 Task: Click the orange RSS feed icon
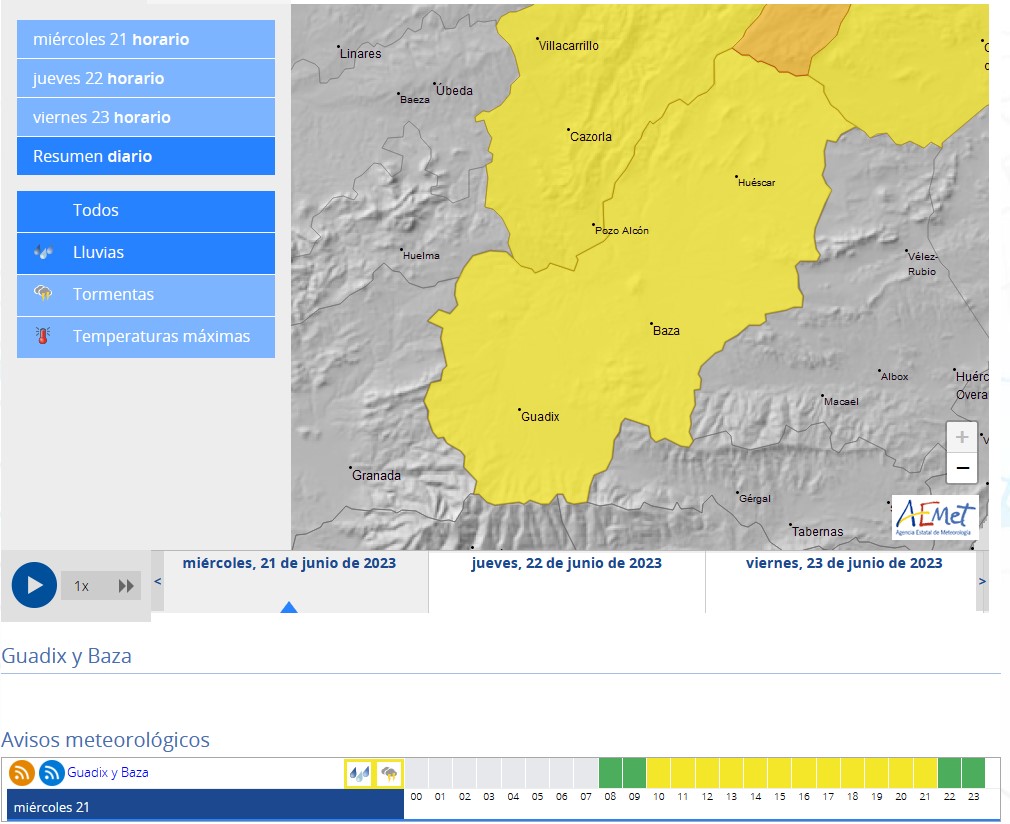tap(22, 773)
